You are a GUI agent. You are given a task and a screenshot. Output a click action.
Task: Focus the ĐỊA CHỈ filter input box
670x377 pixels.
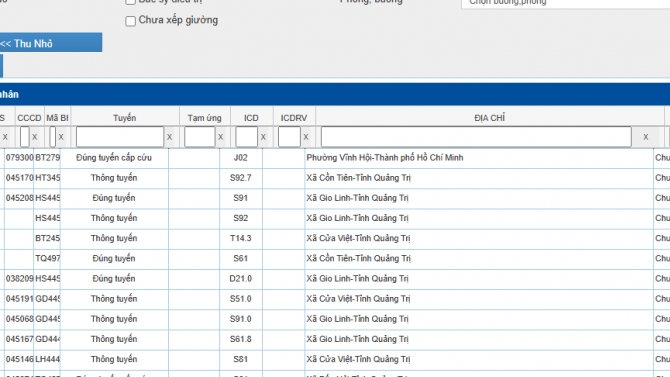coord(476,137)
